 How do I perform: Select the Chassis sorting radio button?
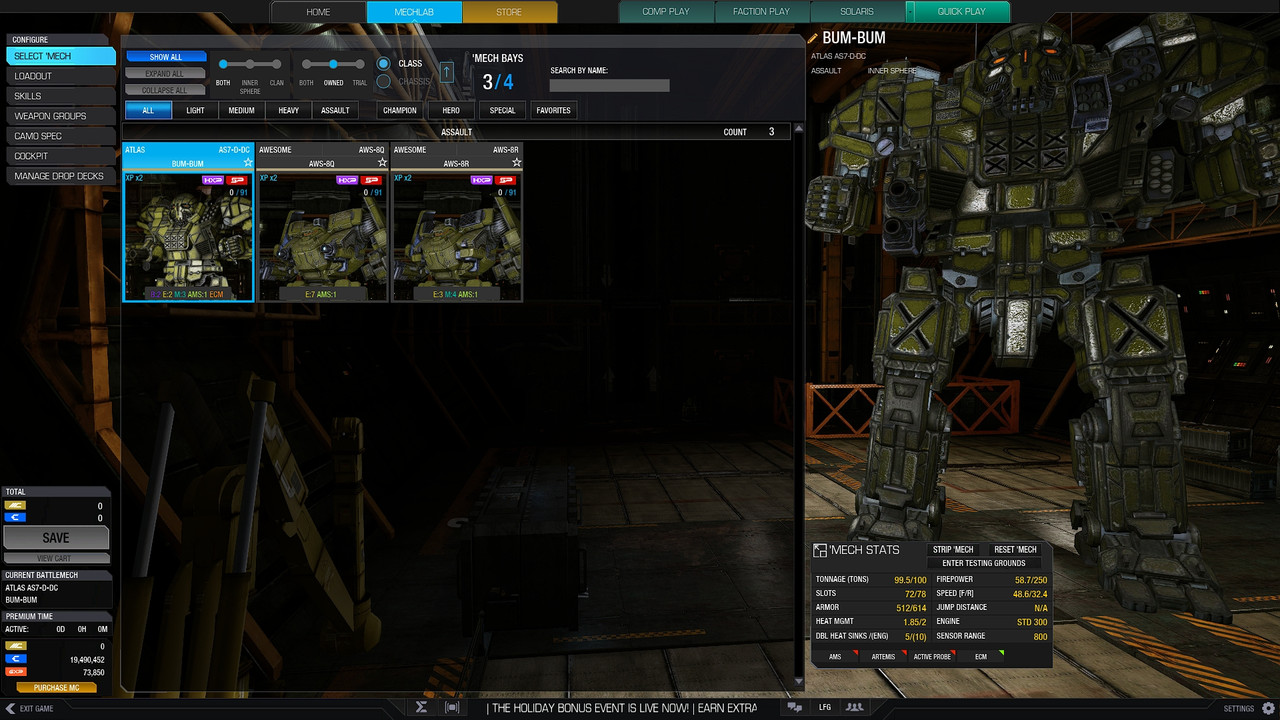tap(383, 81)
